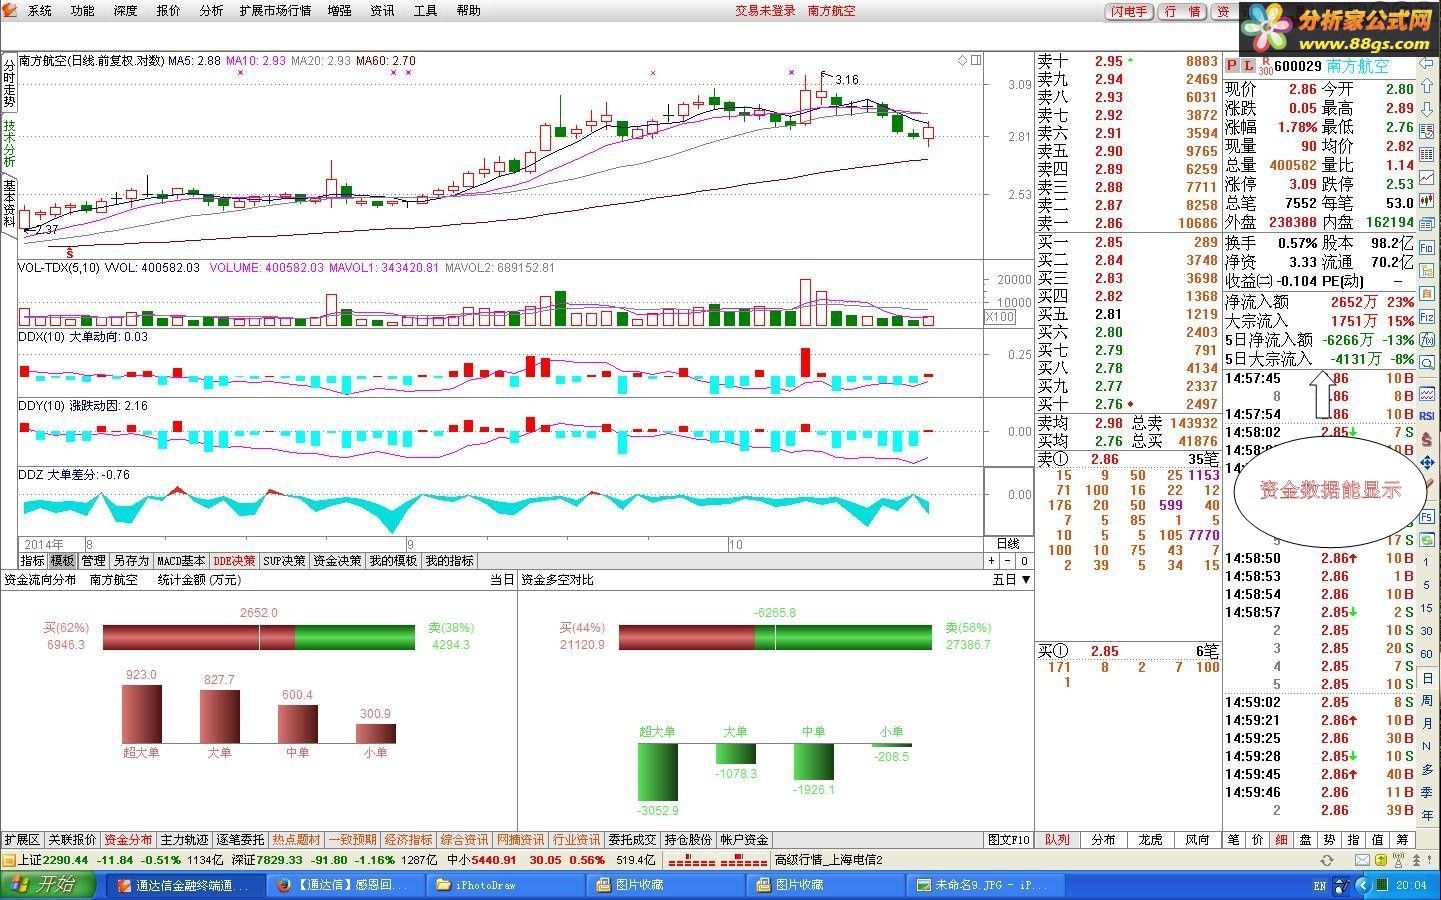Open the candlestick chart icon in sidebar
Viewport: 1441px width, 900px height.
(1427, 200)
